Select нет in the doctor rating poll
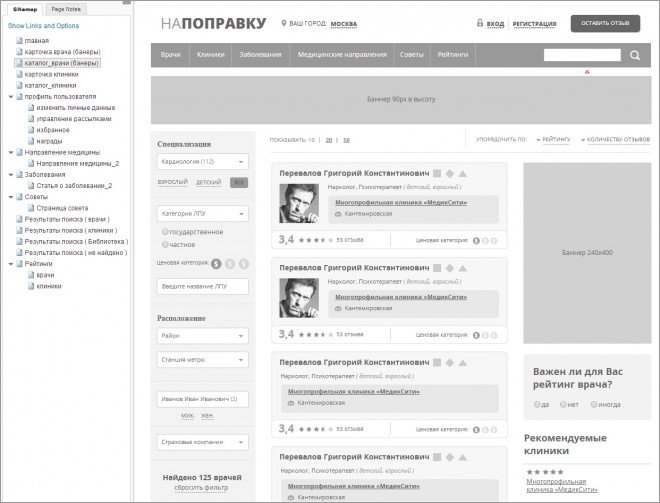This screenshot has width=660, height=503. pos(563,405)
